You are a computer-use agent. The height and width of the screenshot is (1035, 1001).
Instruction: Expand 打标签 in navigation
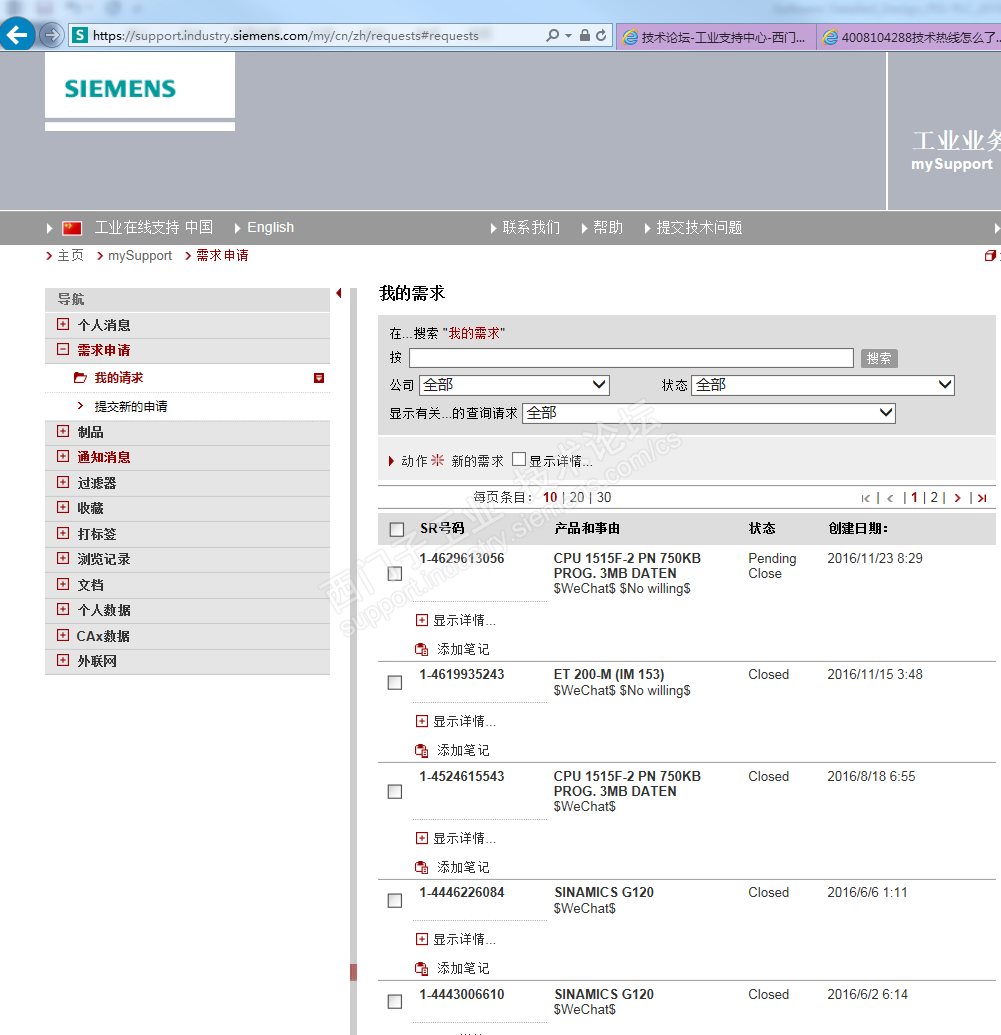tap(63, 533)
